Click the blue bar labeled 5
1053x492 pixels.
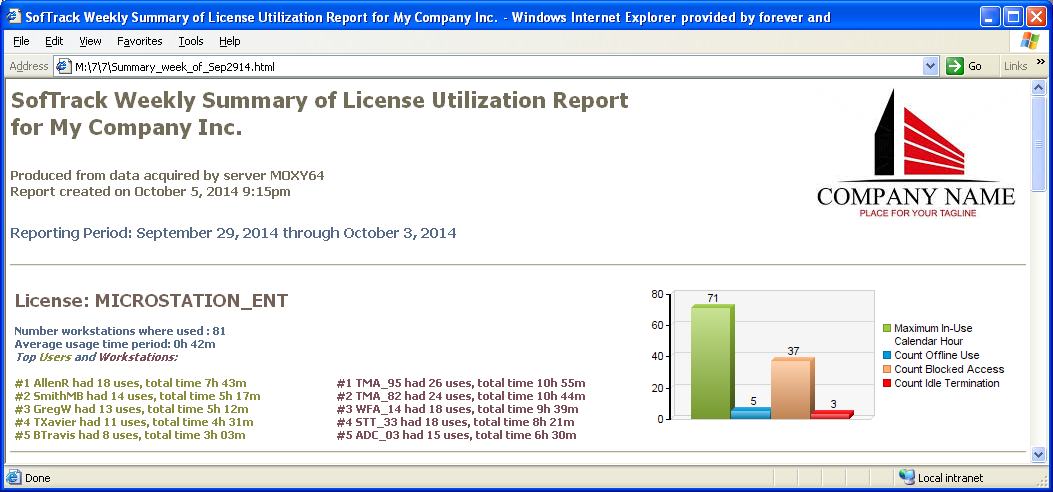pyautogui.click(x=751, y=413)
